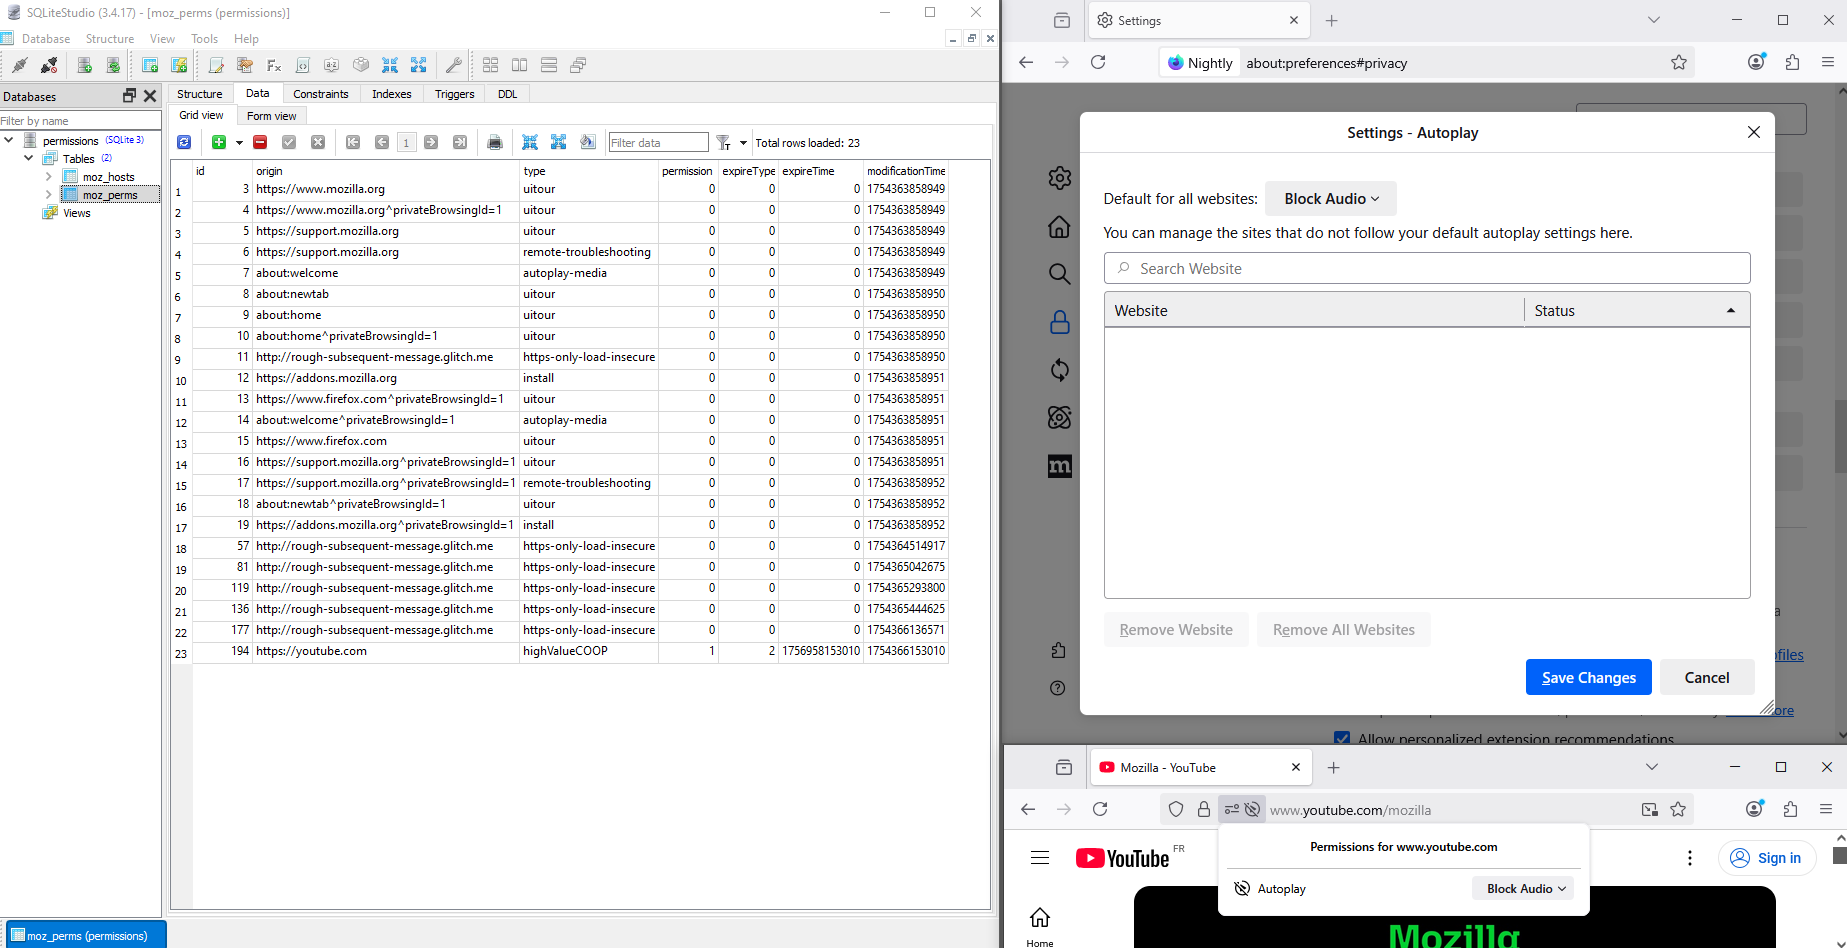Click the Search Website input field
1847x948 pixels.
tap(1426, 269)
